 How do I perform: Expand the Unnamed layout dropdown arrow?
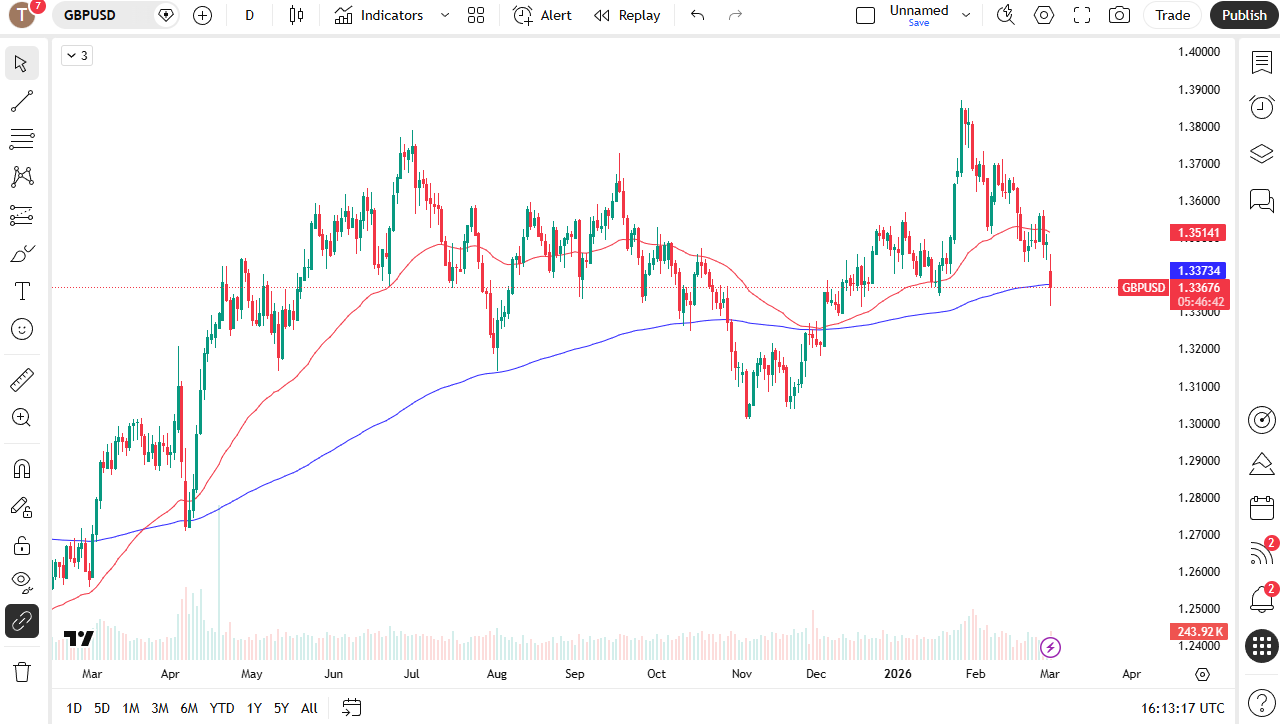[x=966, y=15]
